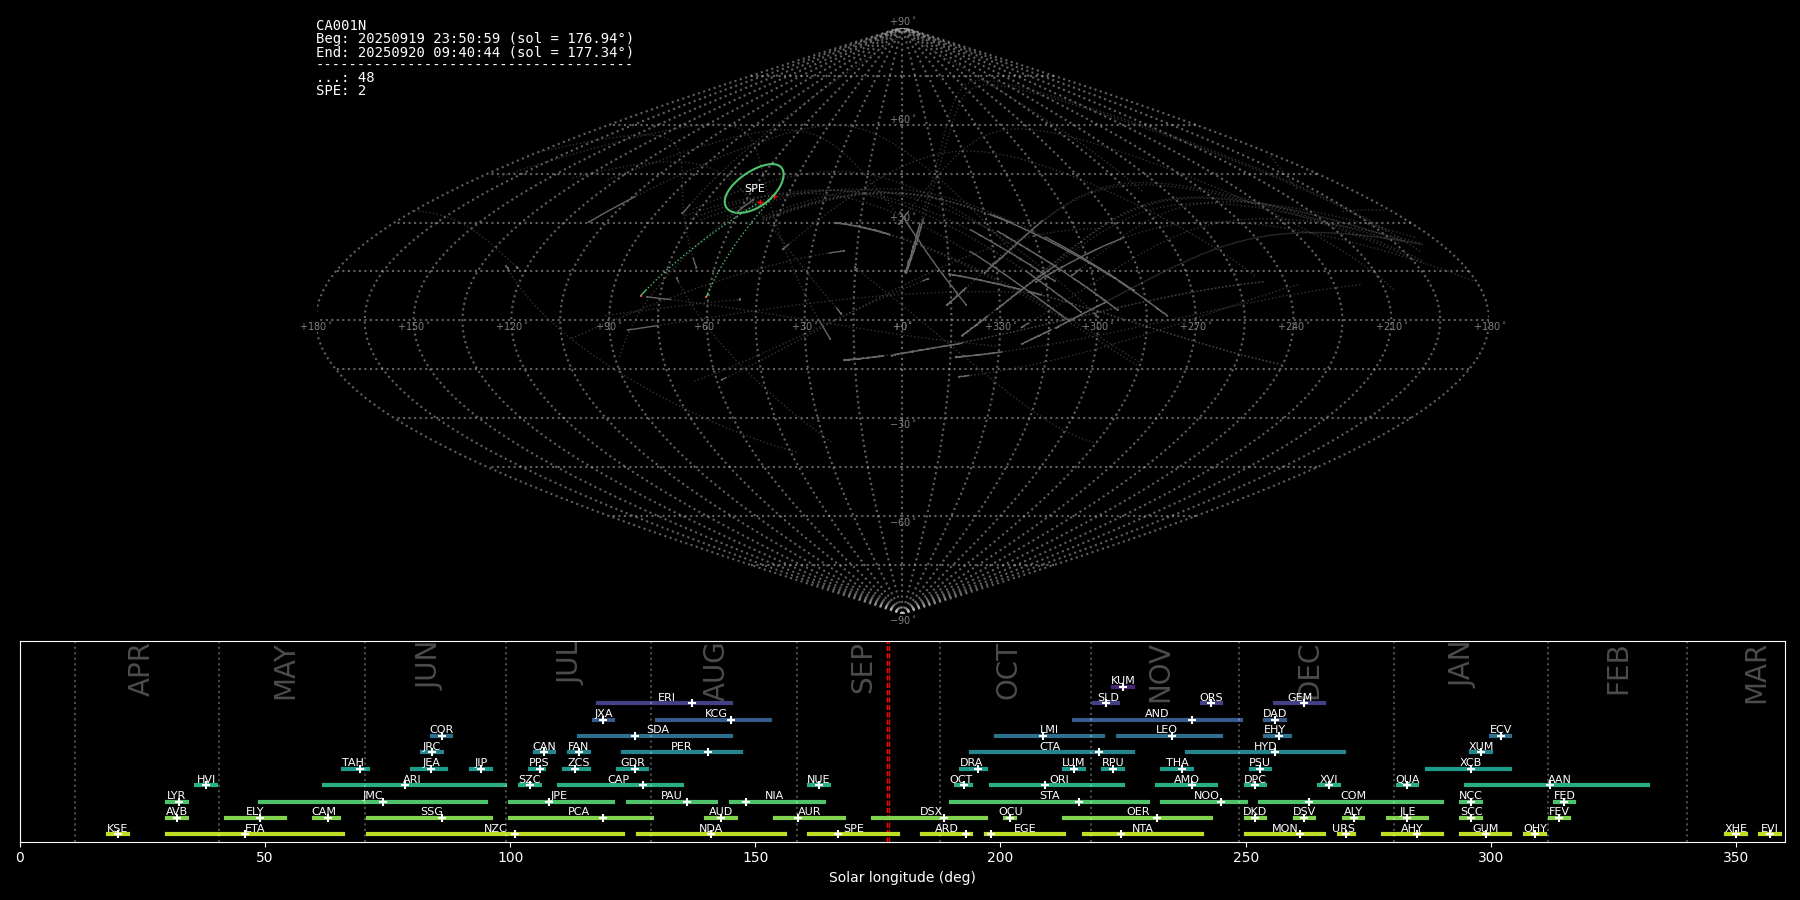
Task: Click the SDA shower activity bar
Action: point(654,736)
